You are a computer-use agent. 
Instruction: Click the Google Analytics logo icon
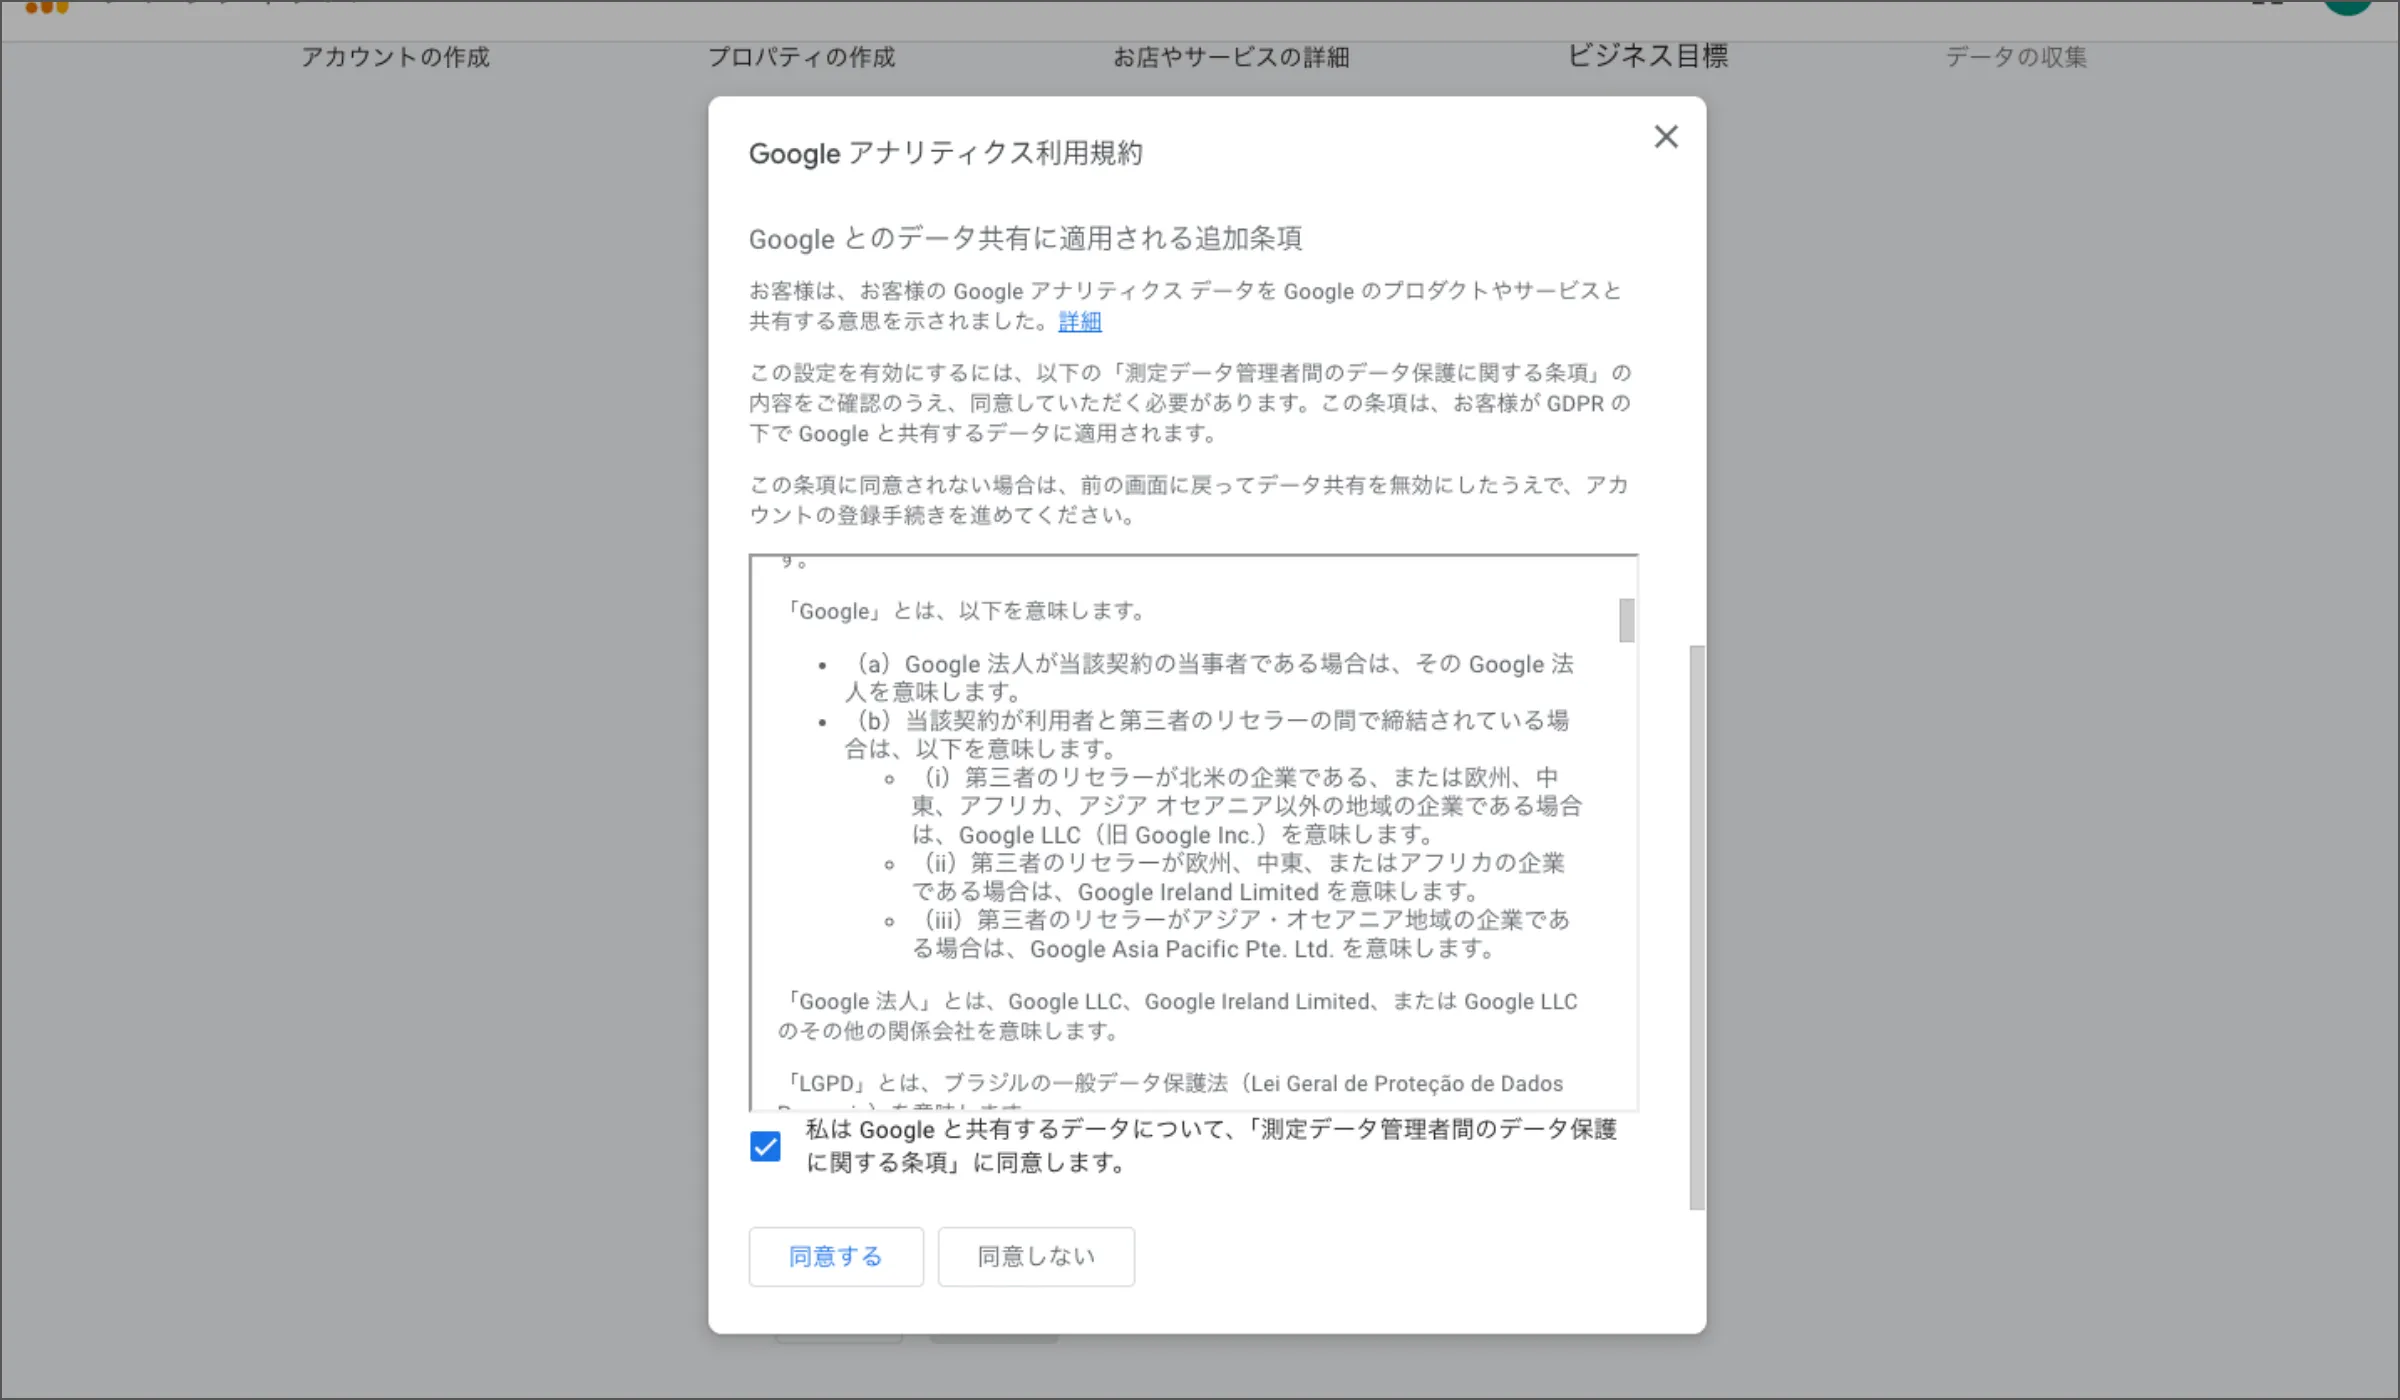coord(46,7)
